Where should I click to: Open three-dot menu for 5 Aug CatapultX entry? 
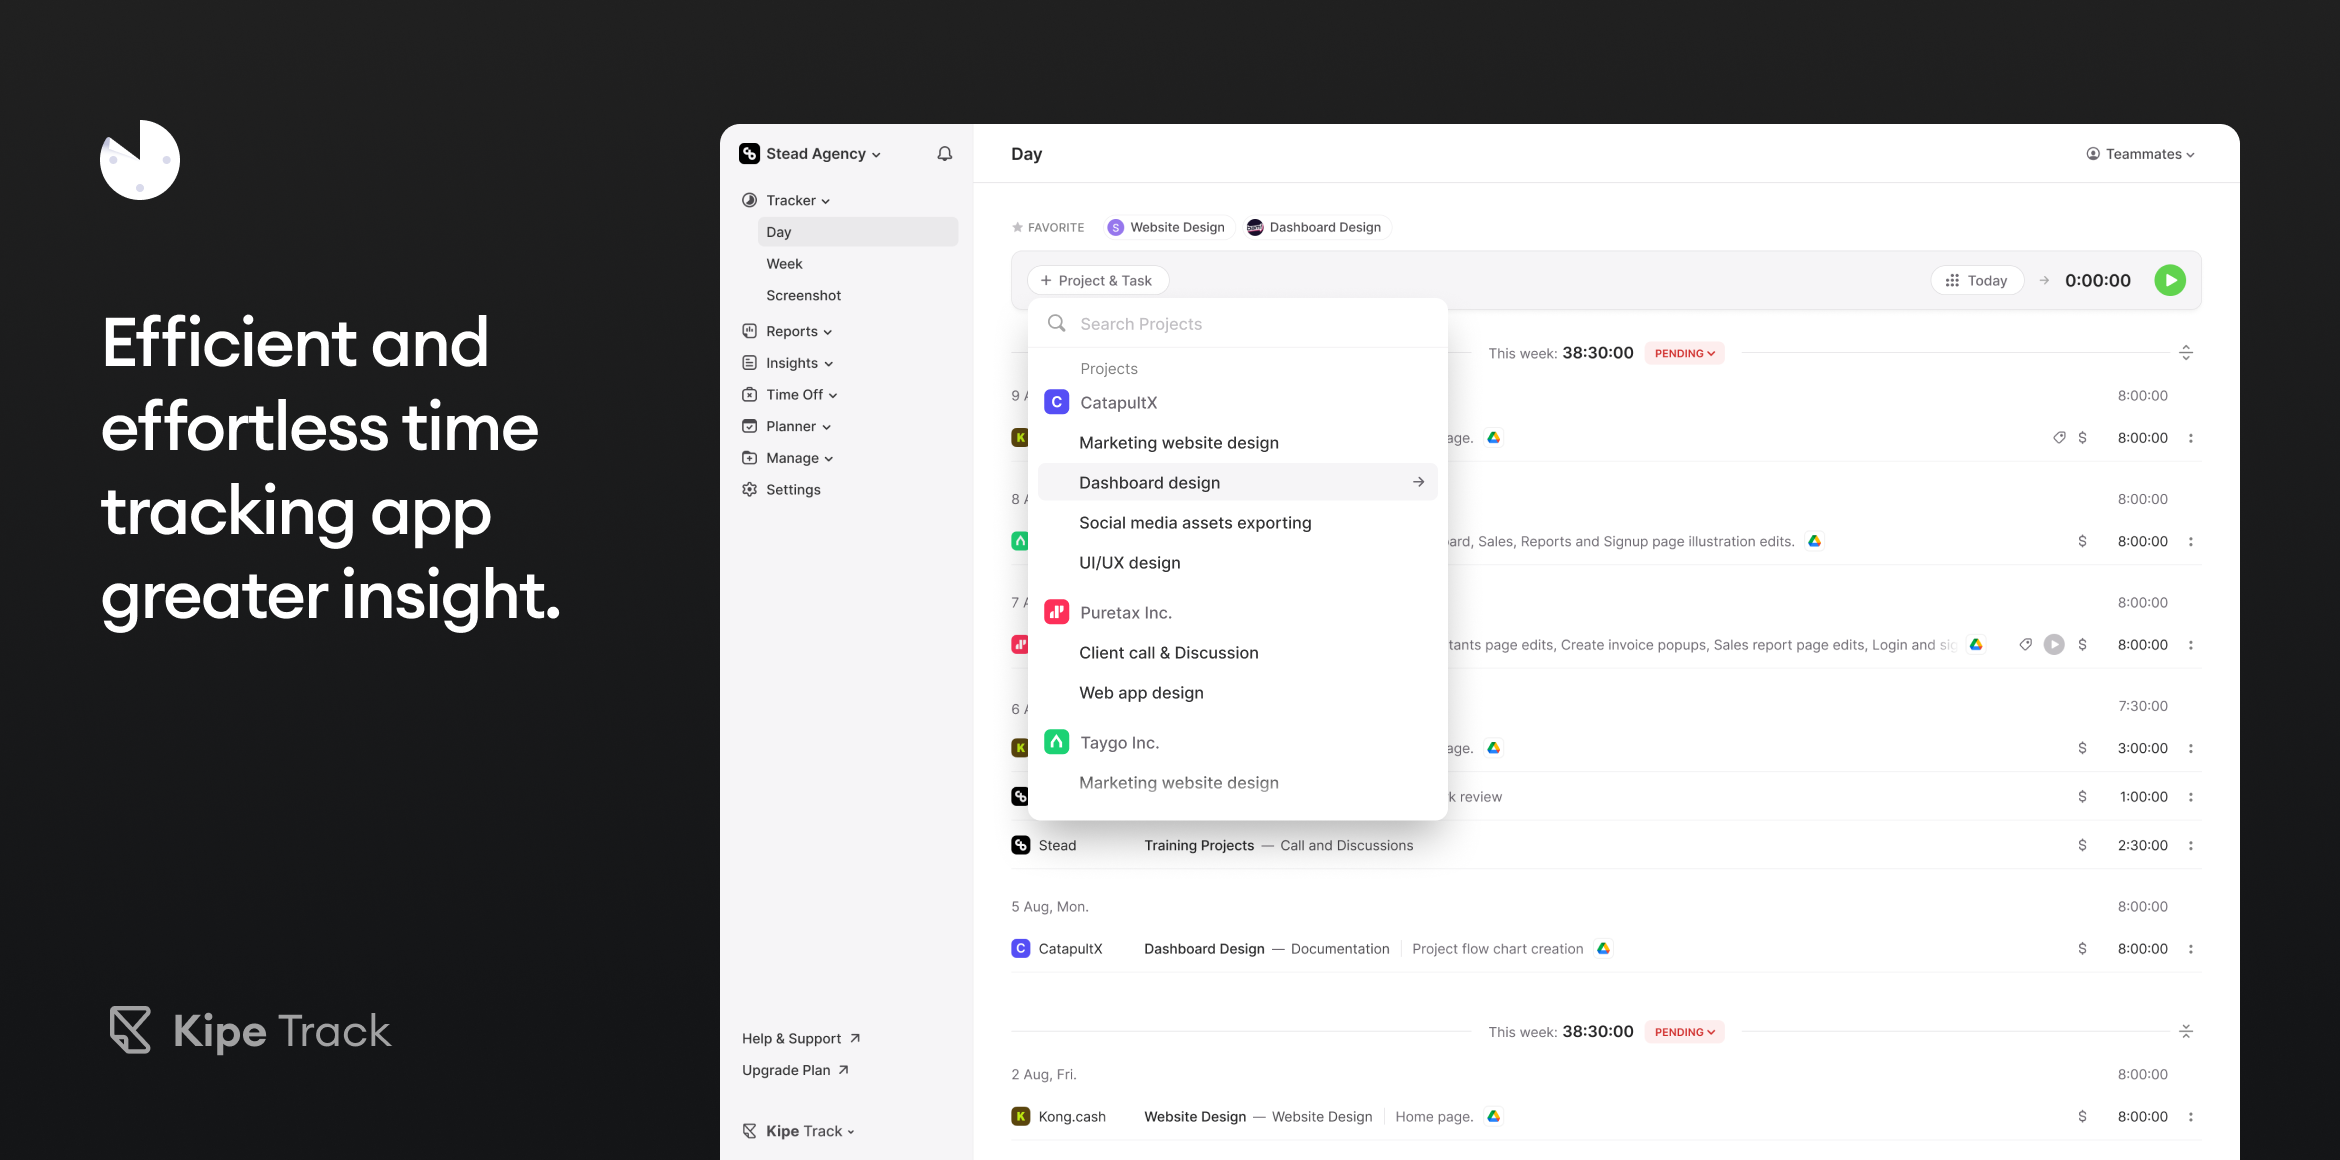[2190, 949]
